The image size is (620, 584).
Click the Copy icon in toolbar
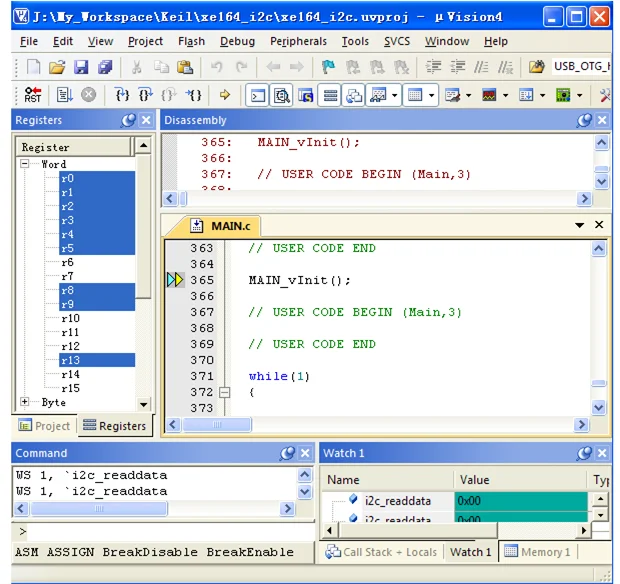coord(161,67)
